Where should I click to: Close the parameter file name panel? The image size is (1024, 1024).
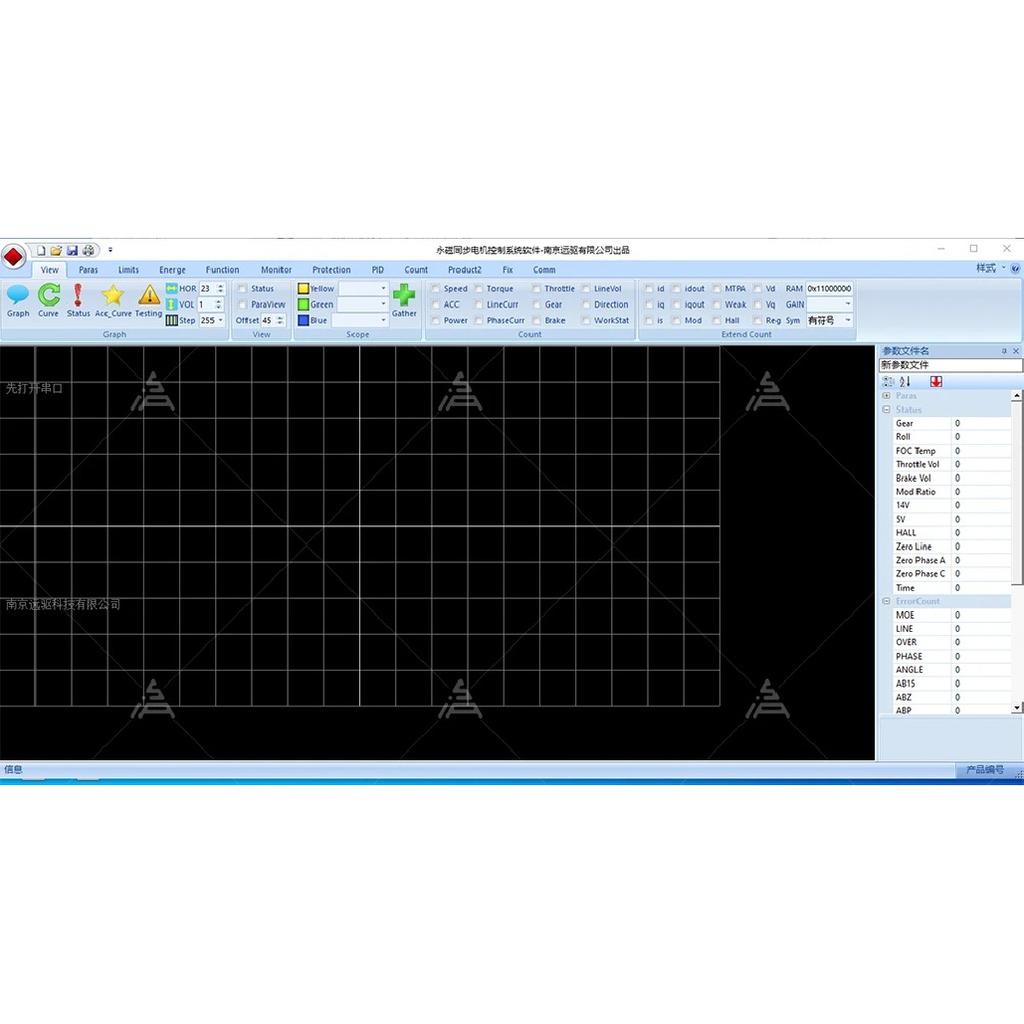tap(1016, 351)
